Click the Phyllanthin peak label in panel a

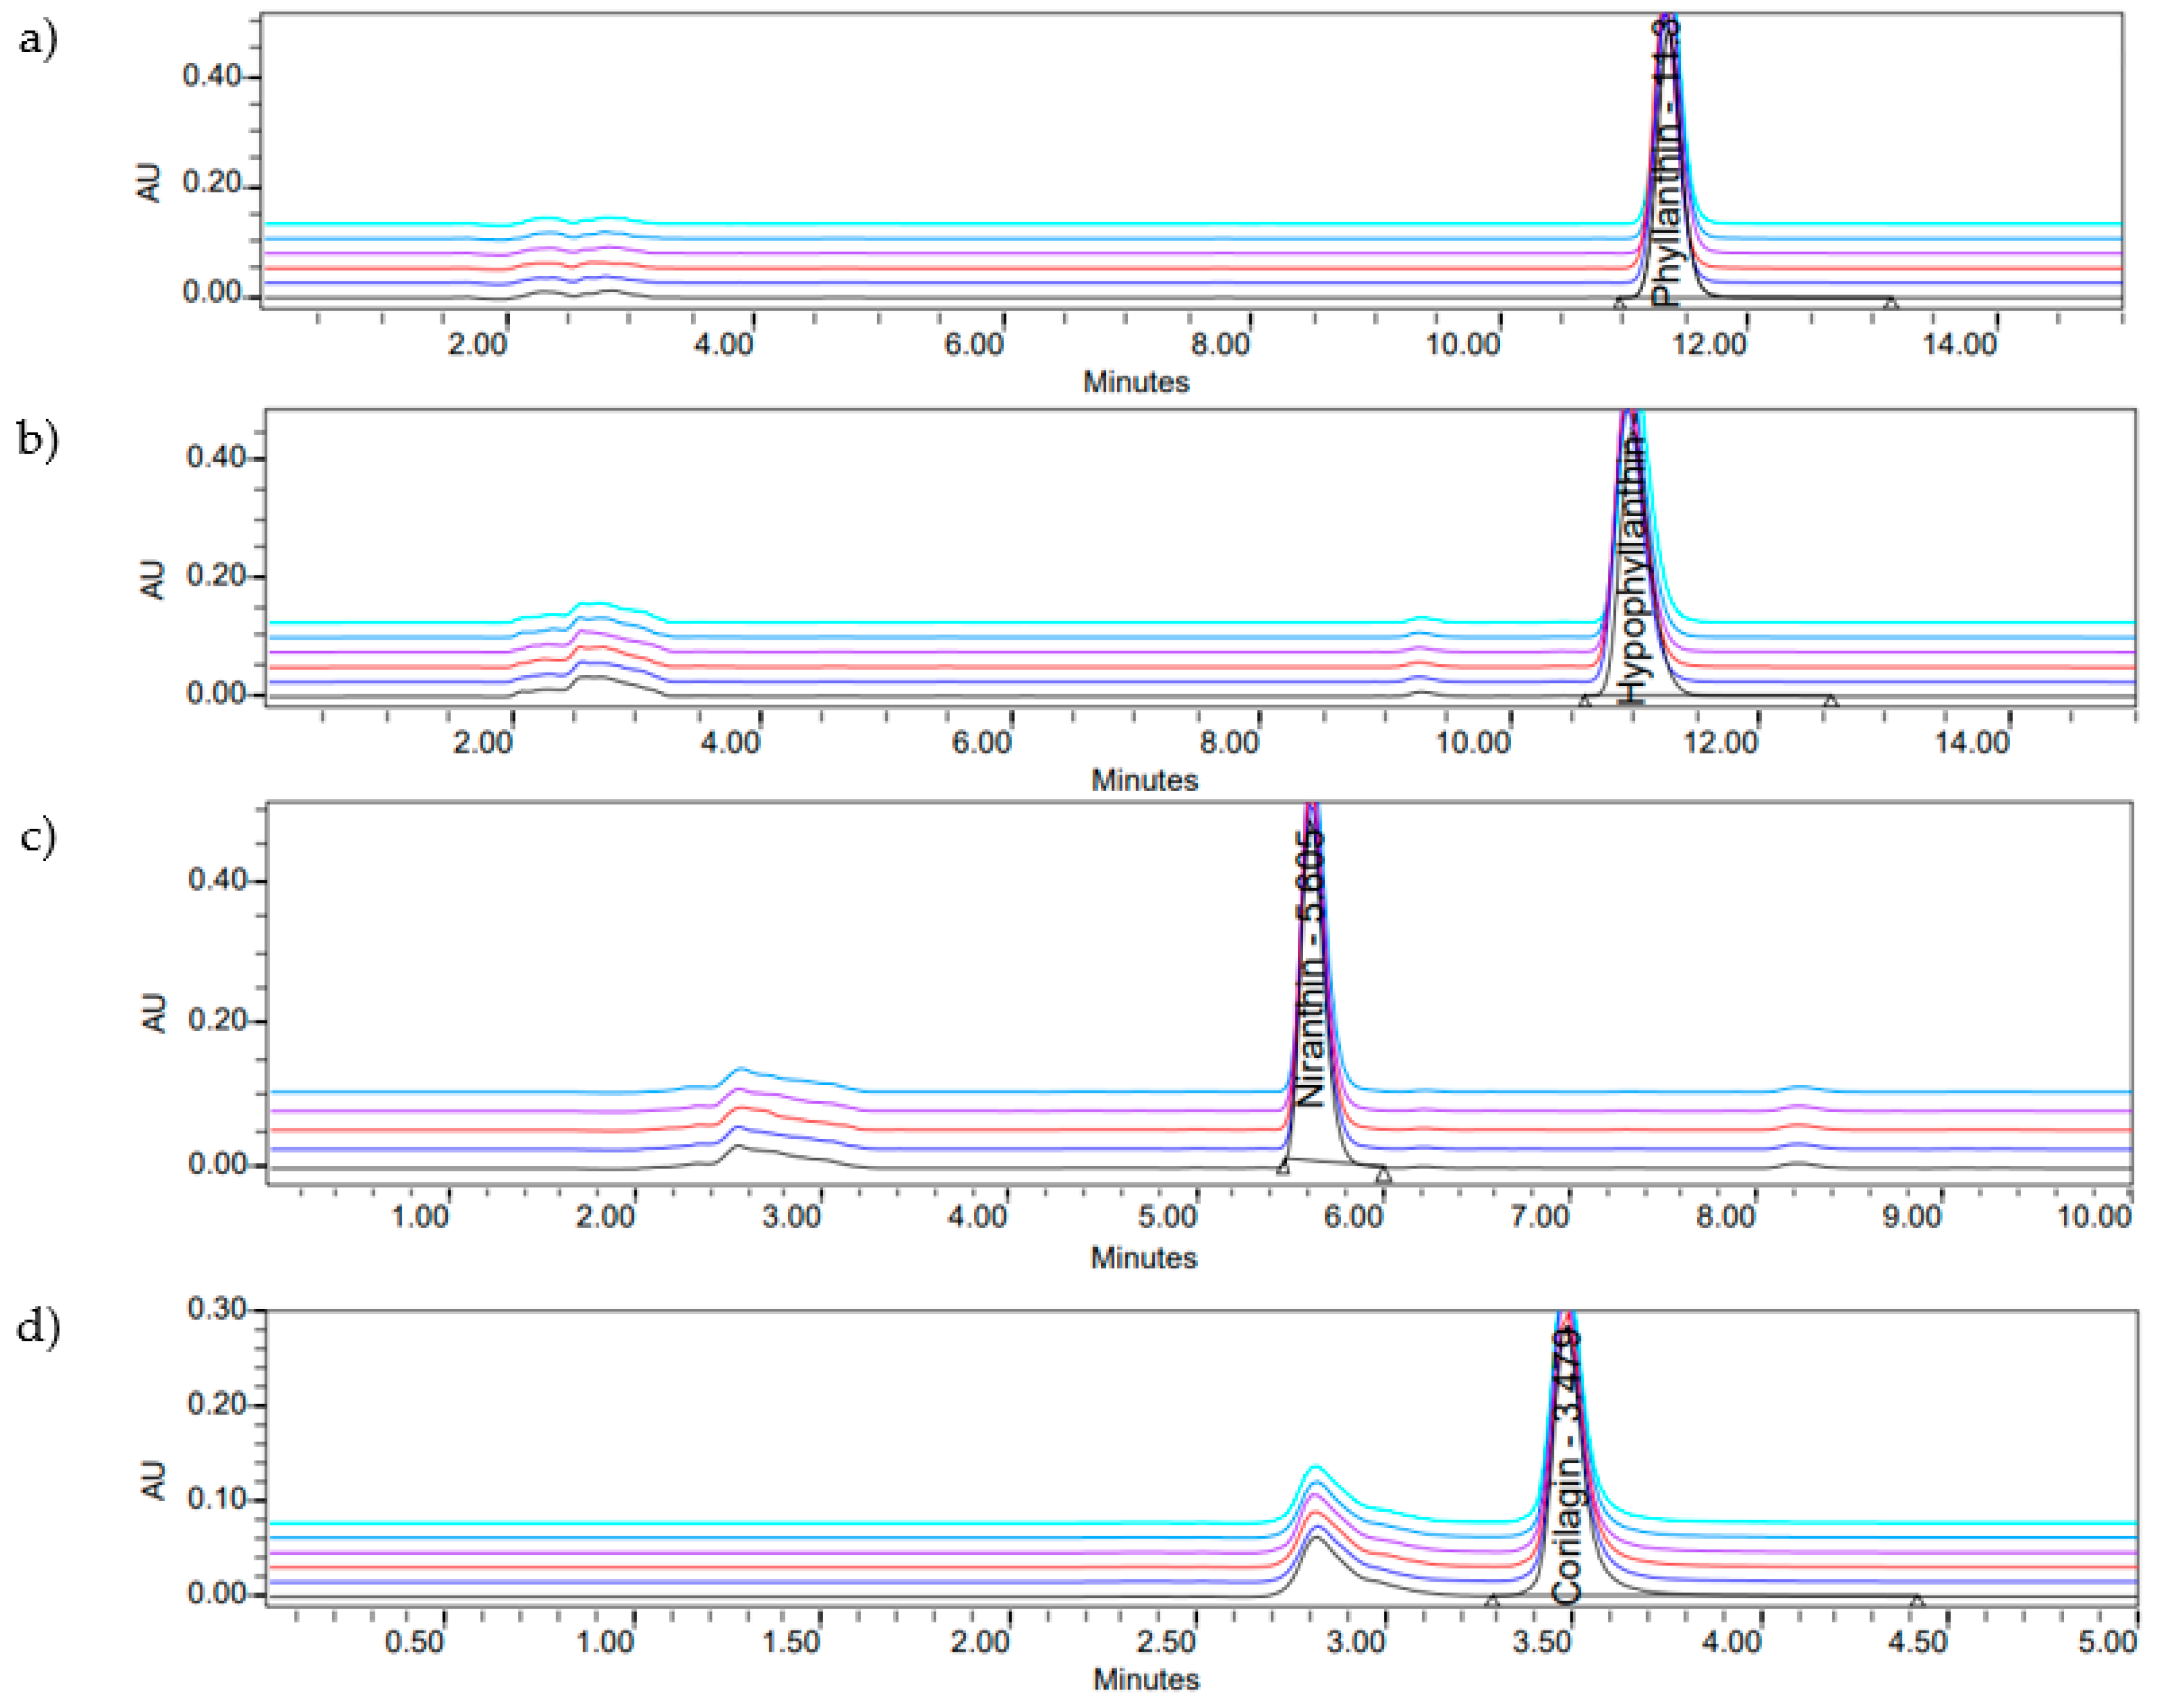(1665, 170)
